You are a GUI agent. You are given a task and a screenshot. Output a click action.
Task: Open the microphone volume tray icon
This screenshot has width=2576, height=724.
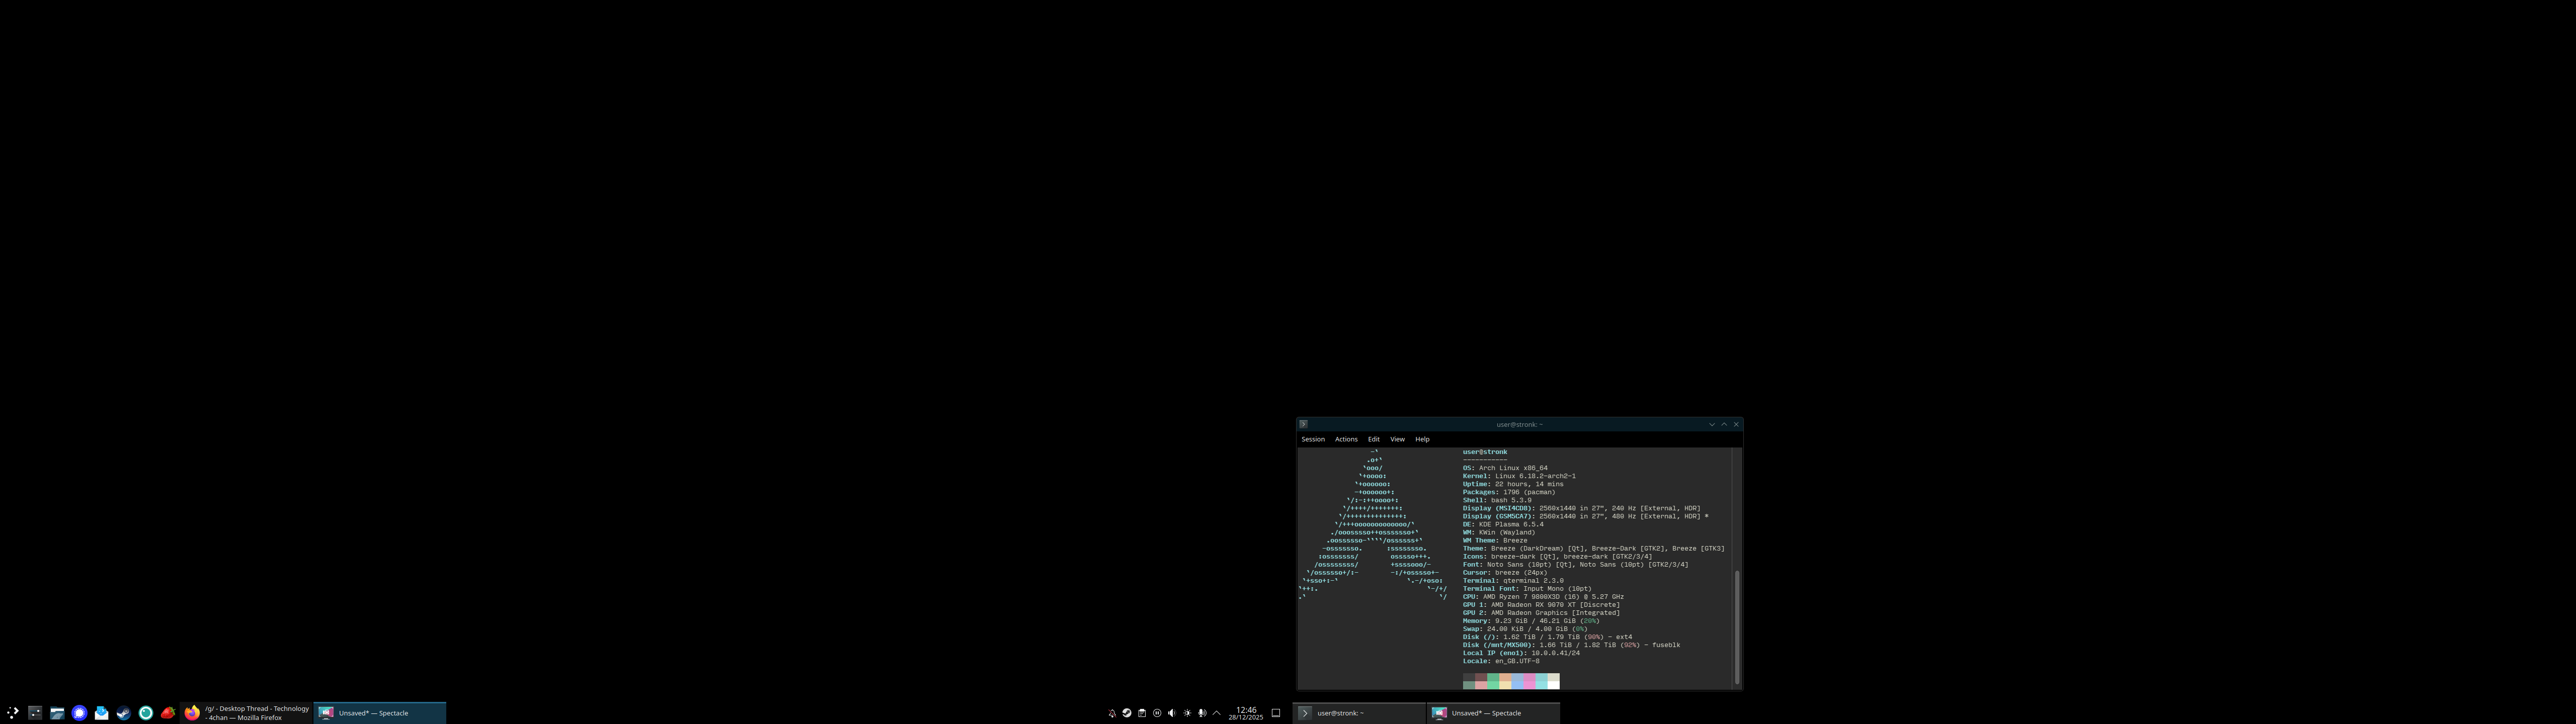coord(1202,713)
